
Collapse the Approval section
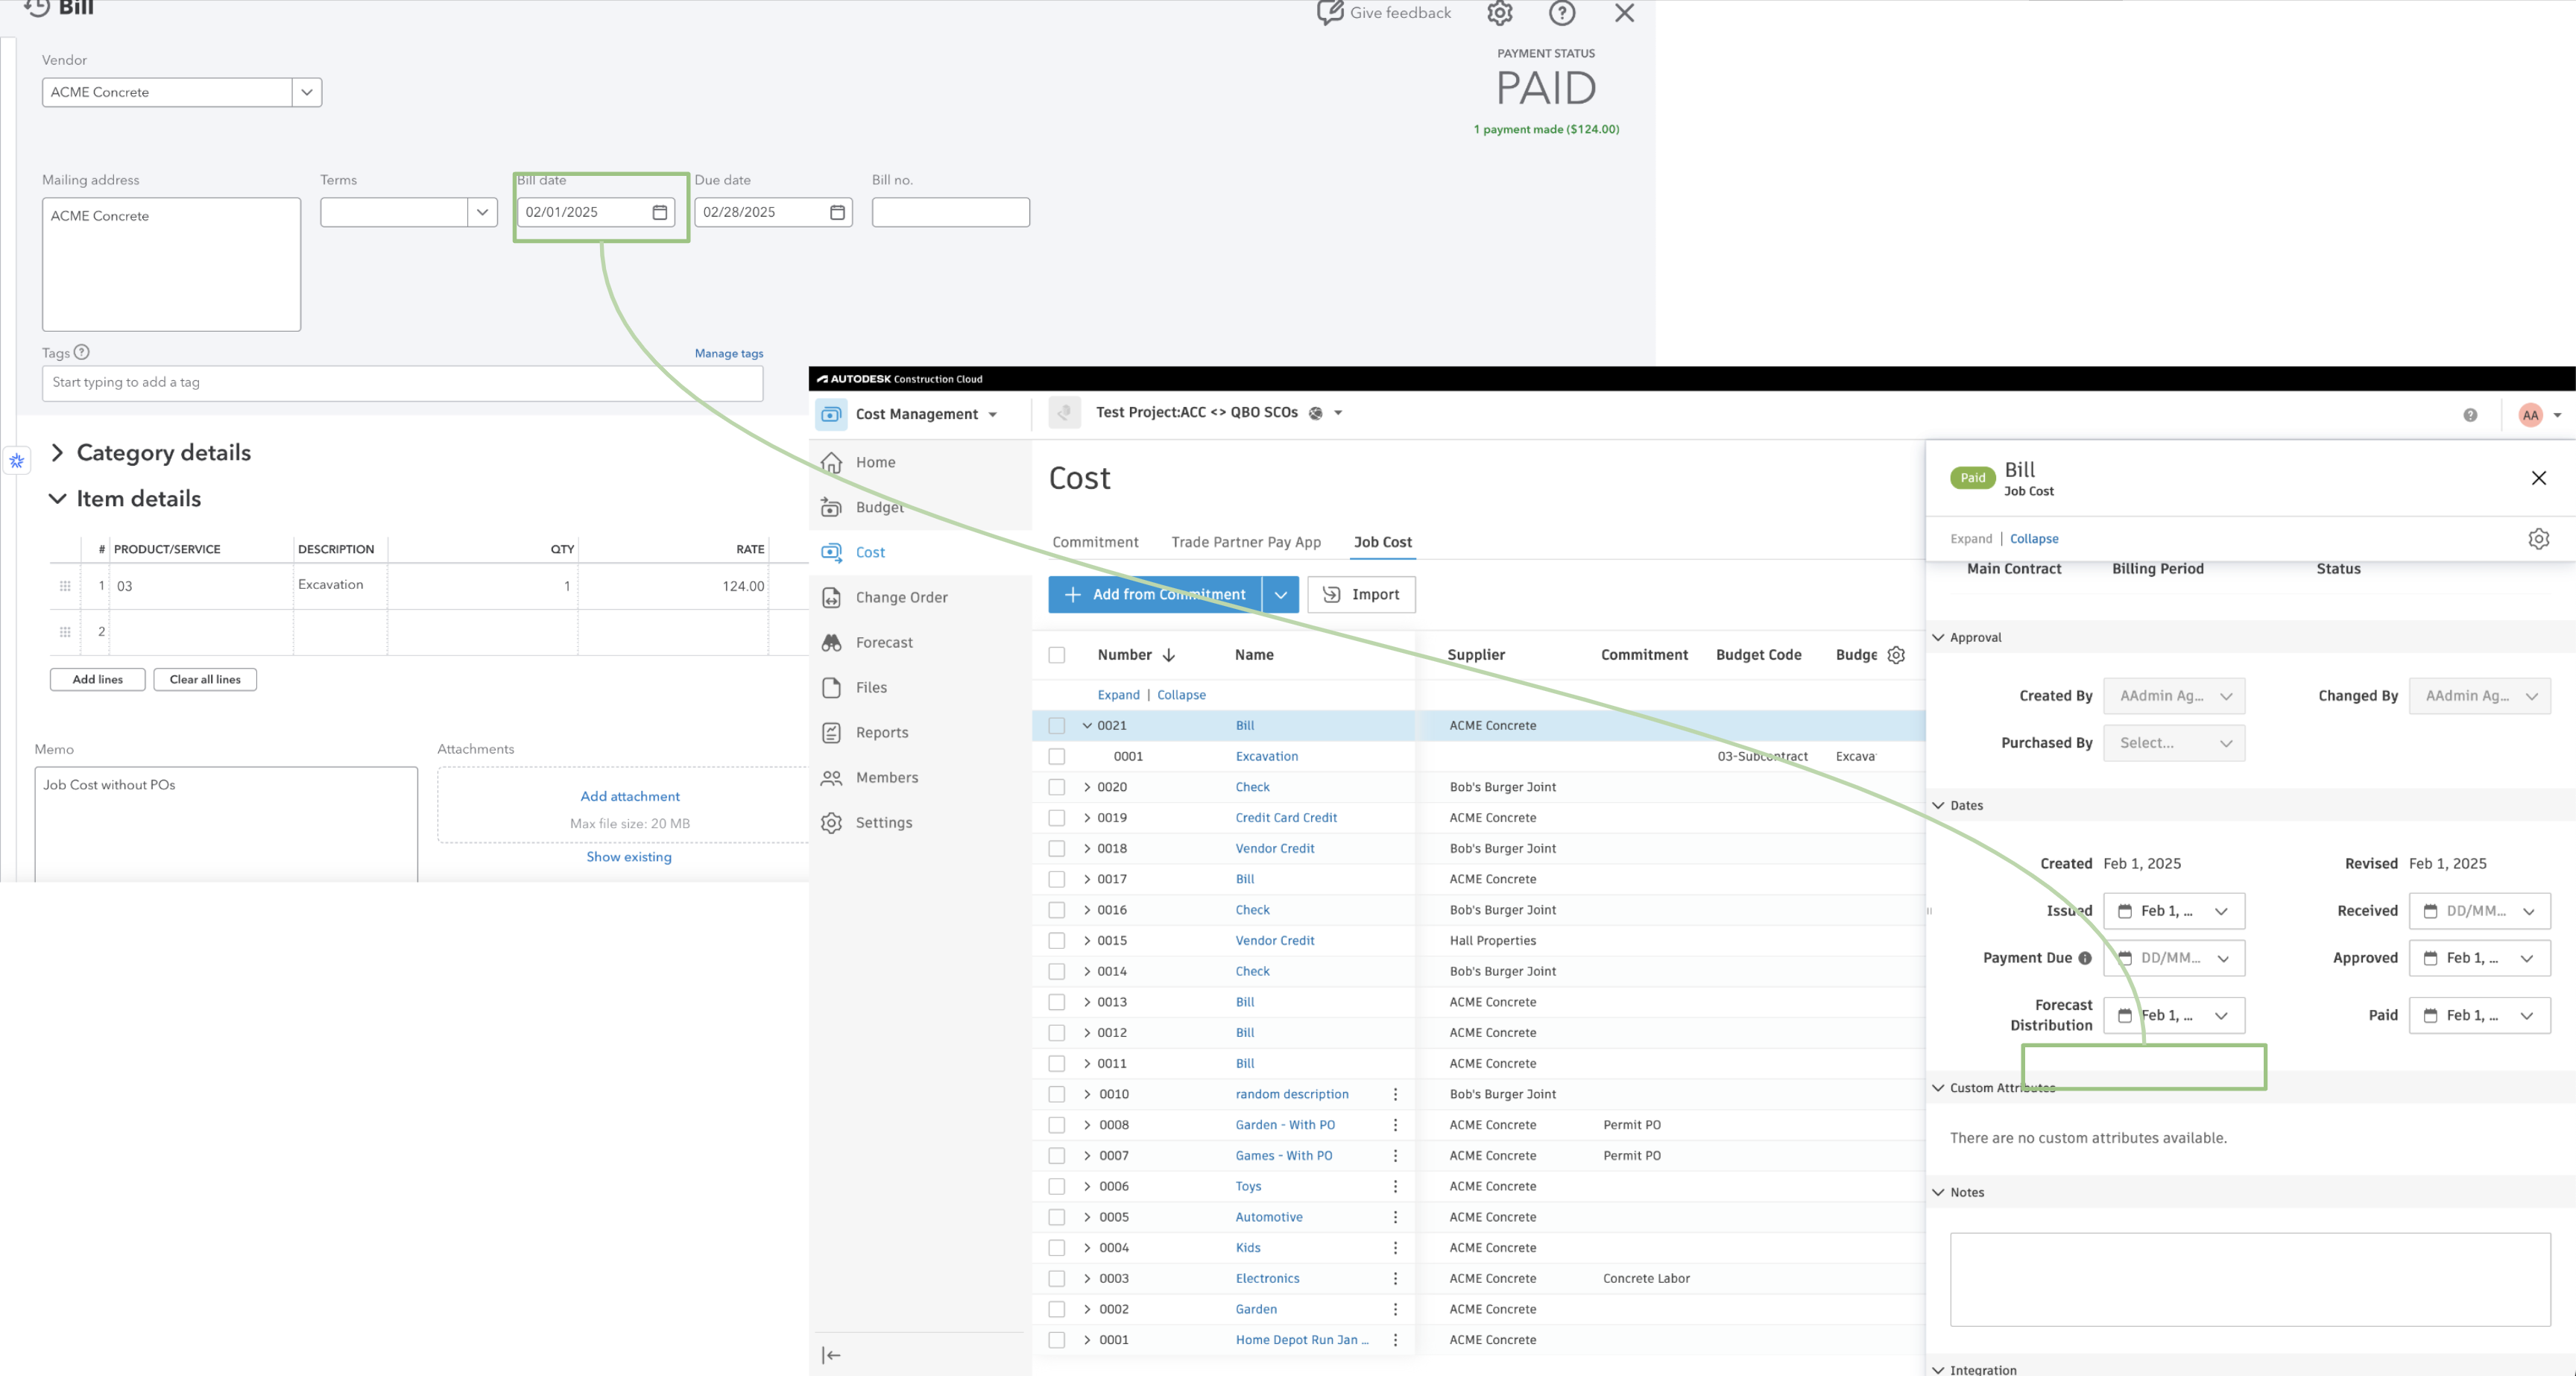click(x=1938, y=637)
